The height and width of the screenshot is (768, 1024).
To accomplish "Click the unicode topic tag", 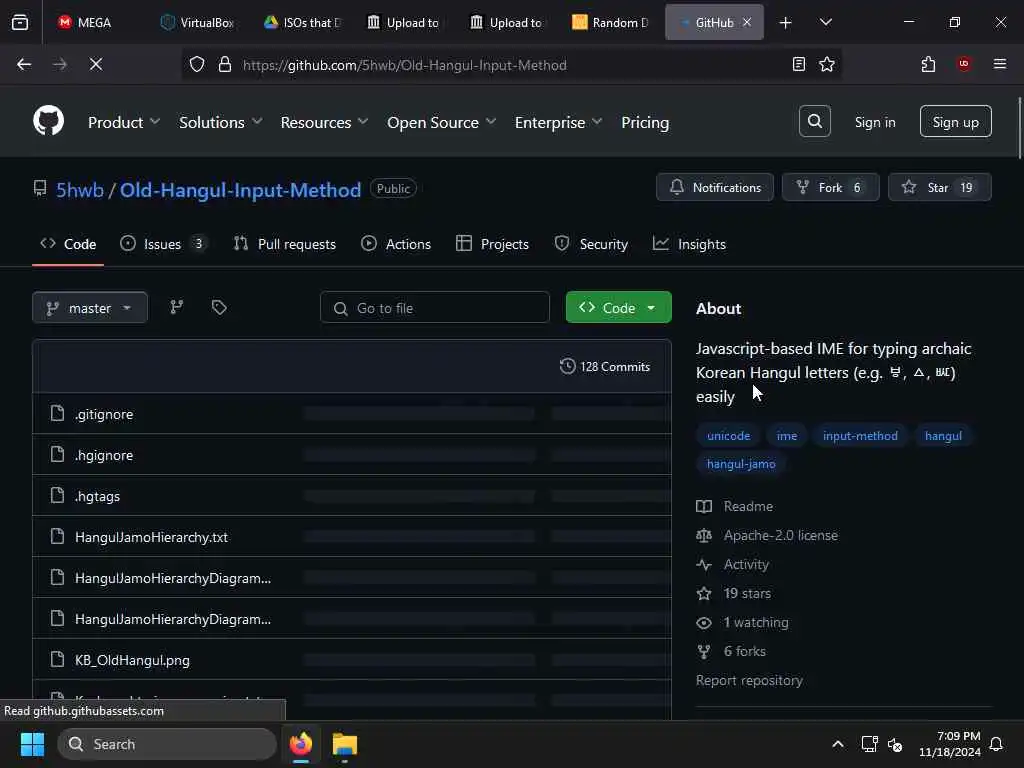I will (x=728, y=436).
